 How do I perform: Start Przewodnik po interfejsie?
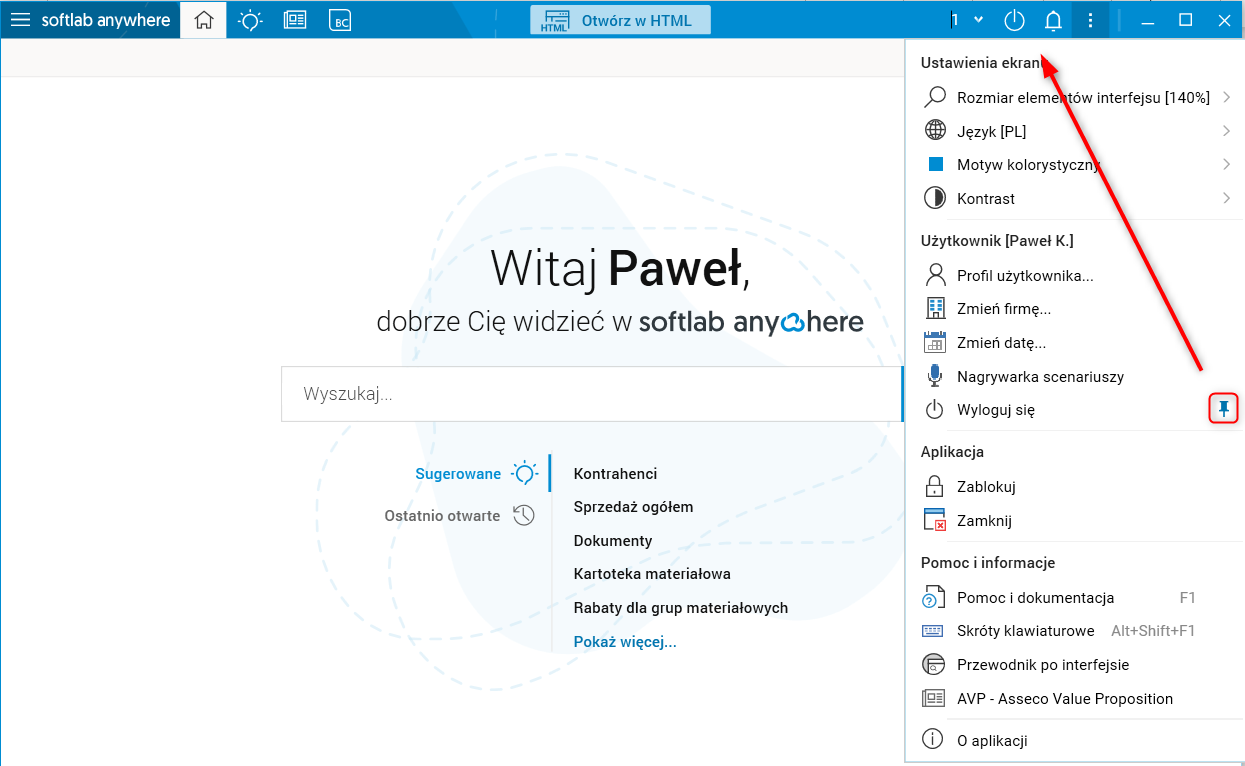(x=1043, y=665)
